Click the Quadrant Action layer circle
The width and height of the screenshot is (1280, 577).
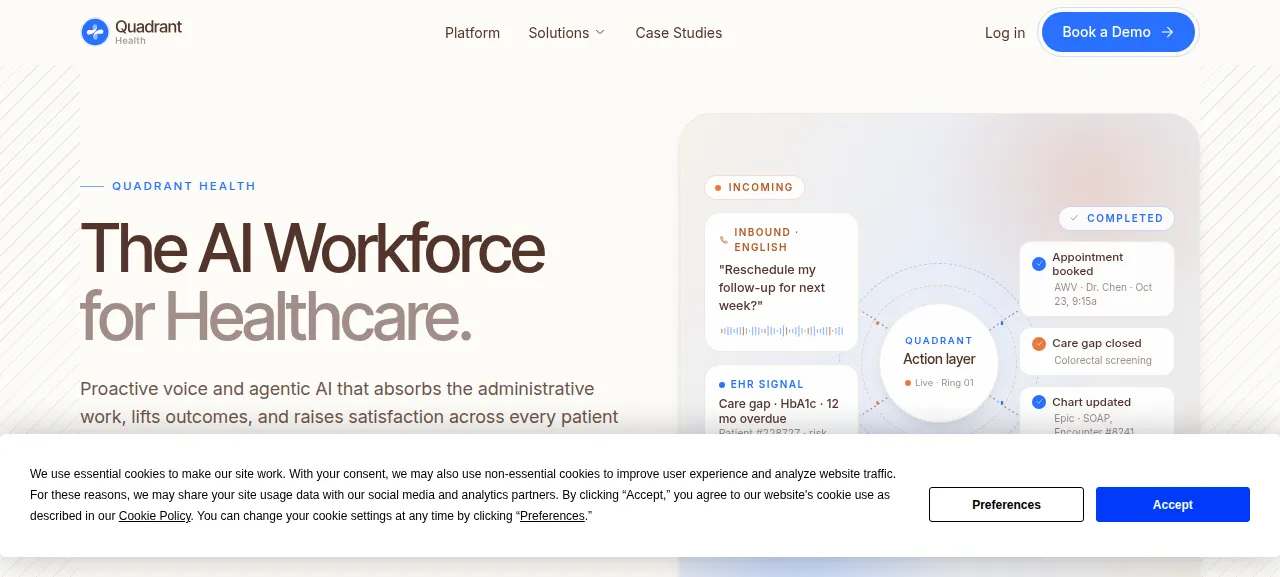tap(939, 363)
